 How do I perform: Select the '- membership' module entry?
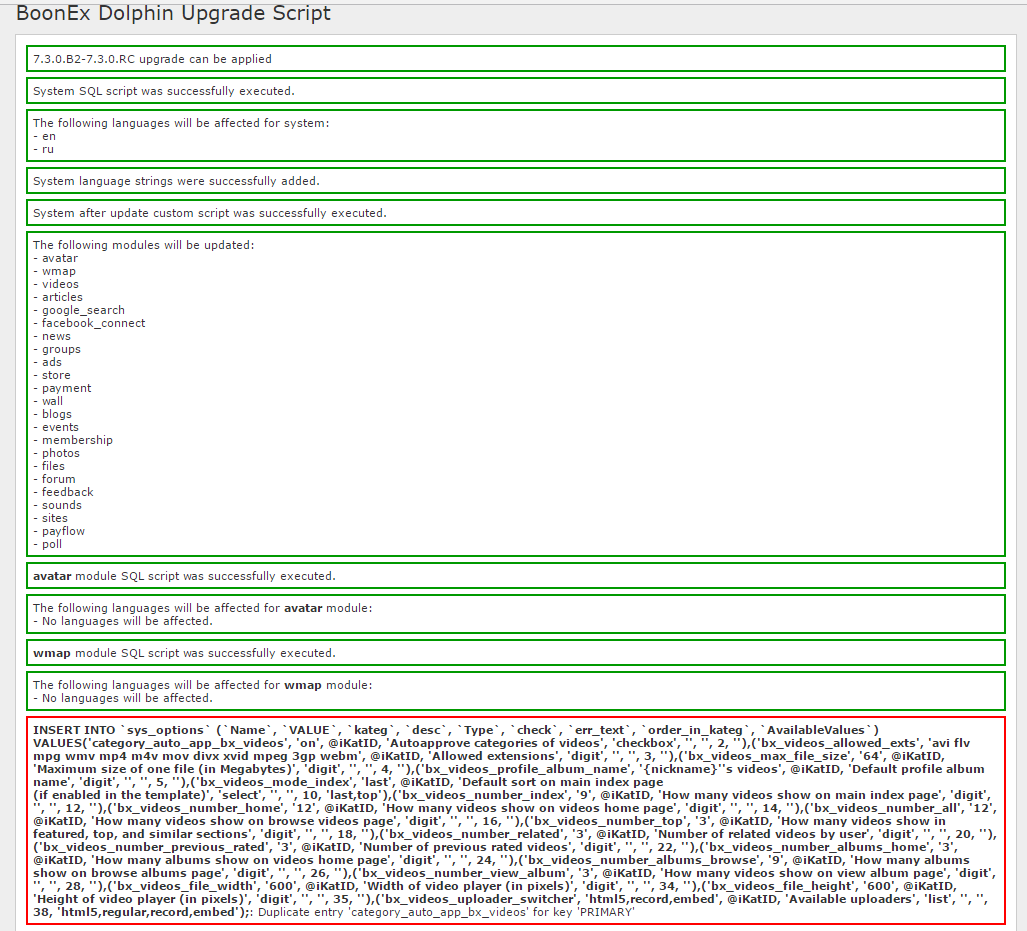73,440
